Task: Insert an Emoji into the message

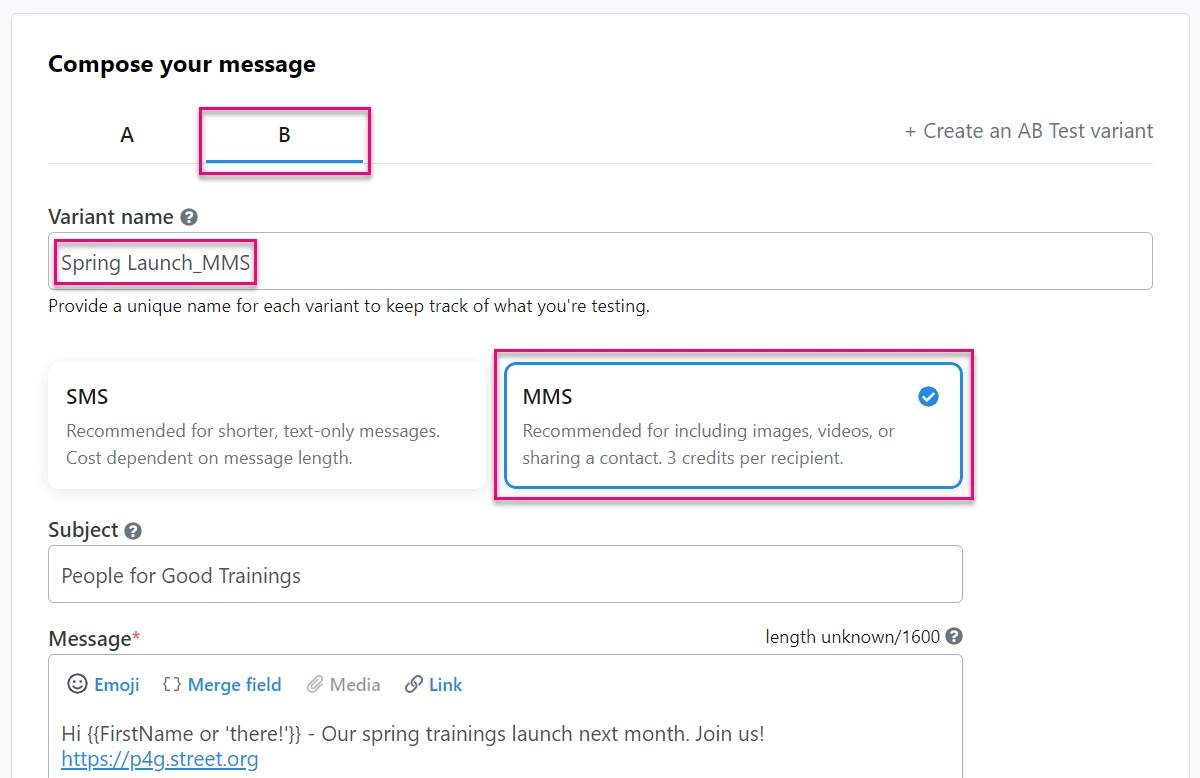Action: (103, 684)
